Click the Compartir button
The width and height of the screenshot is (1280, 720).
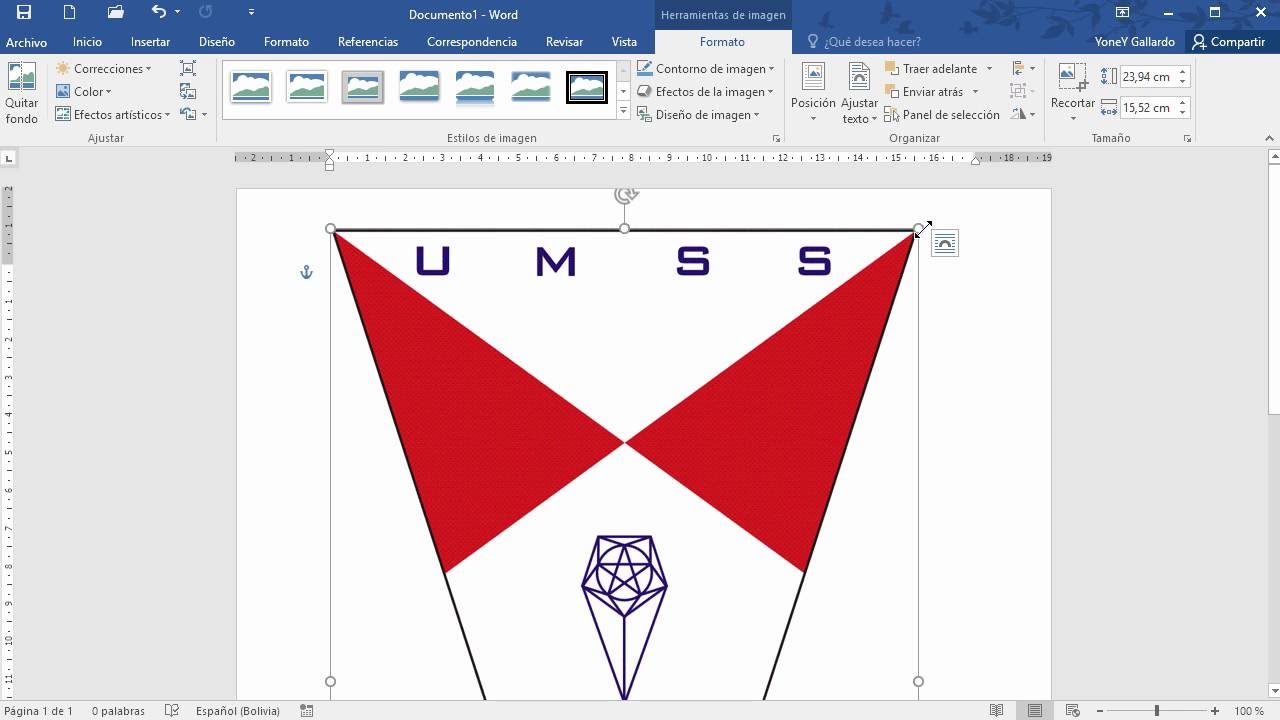click(1228, 42)
